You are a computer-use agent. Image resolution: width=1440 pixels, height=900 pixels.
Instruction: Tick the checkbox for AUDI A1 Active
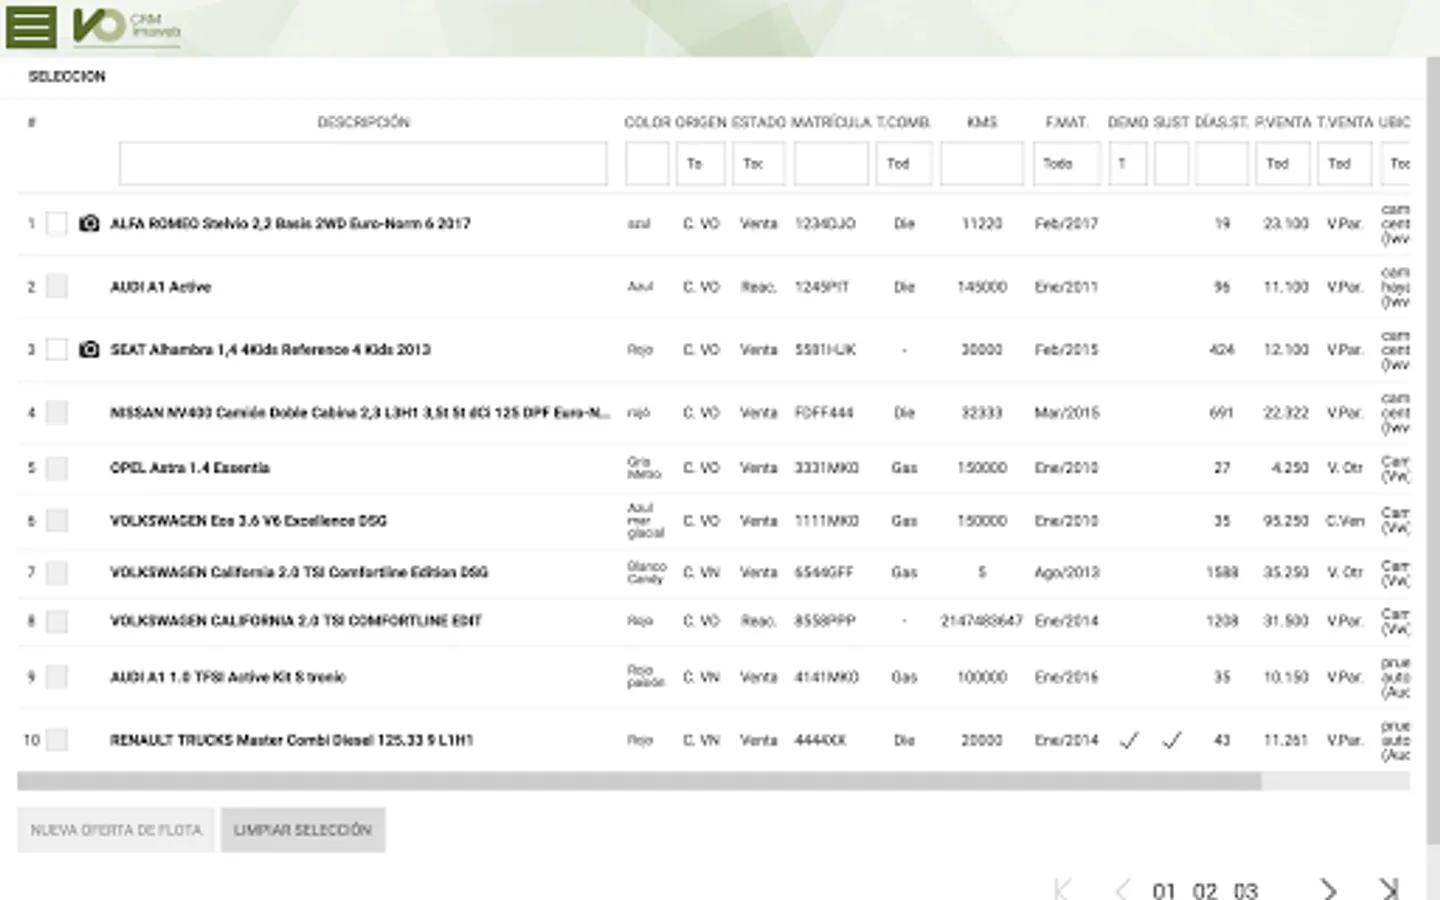pos(57,287)
